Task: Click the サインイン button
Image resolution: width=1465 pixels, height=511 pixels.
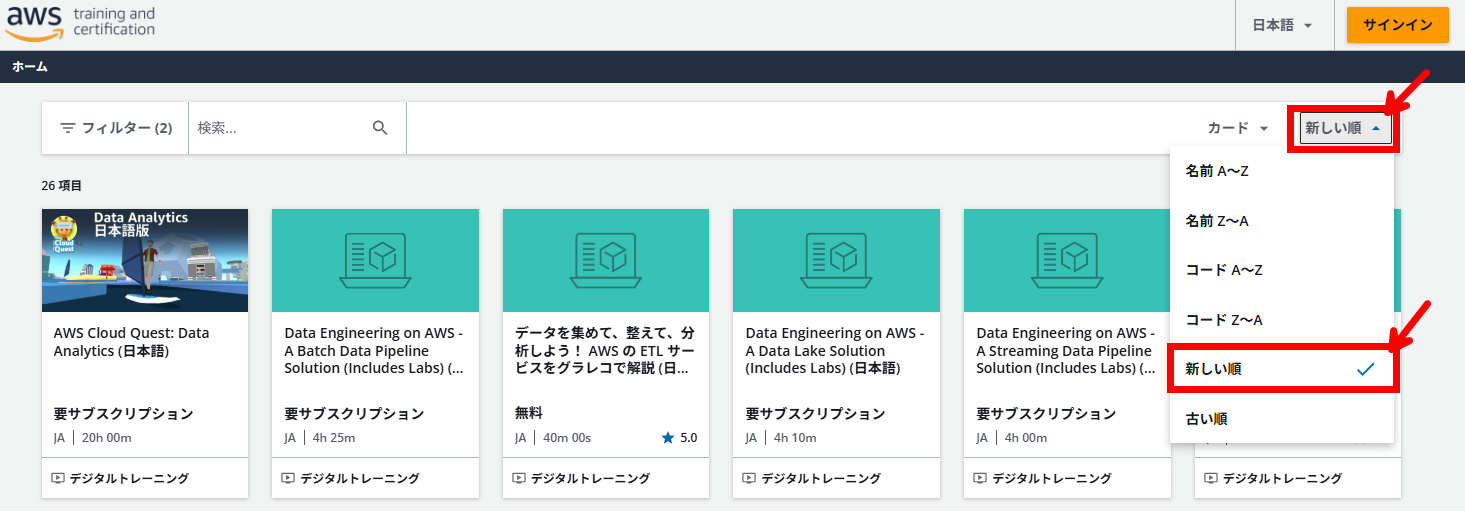Action: pyautogui.click(x=1397, y=25)
